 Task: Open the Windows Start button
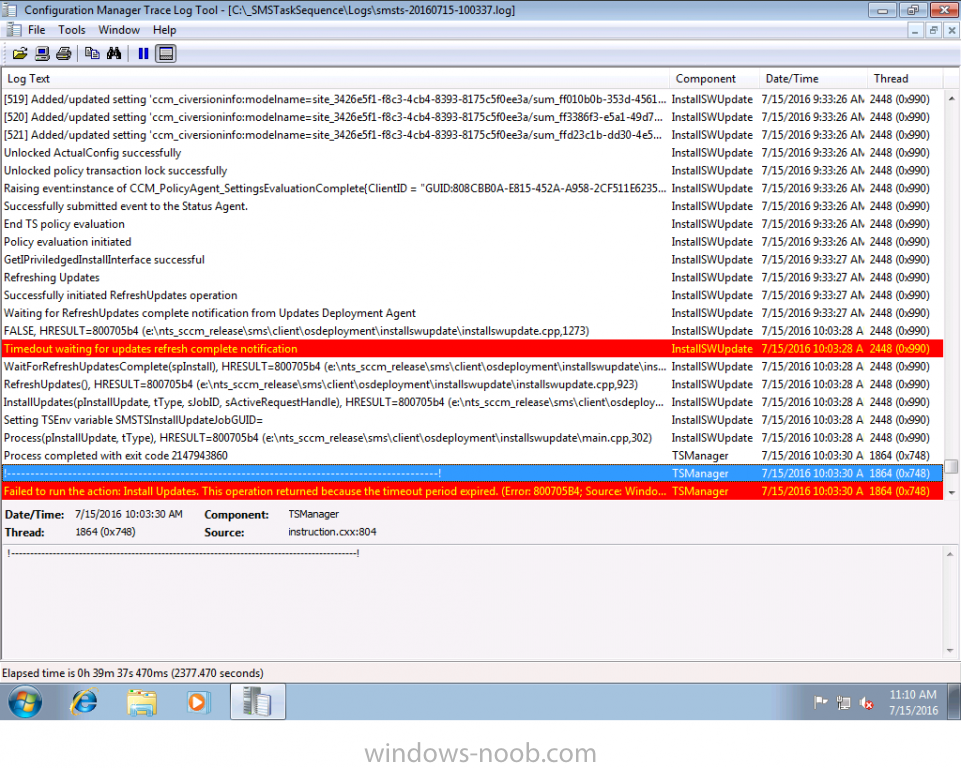[x=25, y=702]
